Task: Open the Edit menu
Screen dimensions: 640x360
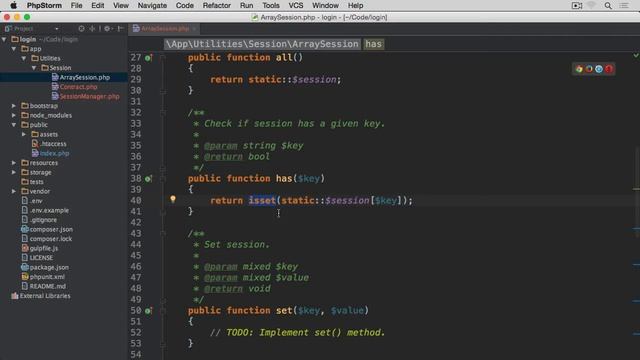Action: pos(98,5)
